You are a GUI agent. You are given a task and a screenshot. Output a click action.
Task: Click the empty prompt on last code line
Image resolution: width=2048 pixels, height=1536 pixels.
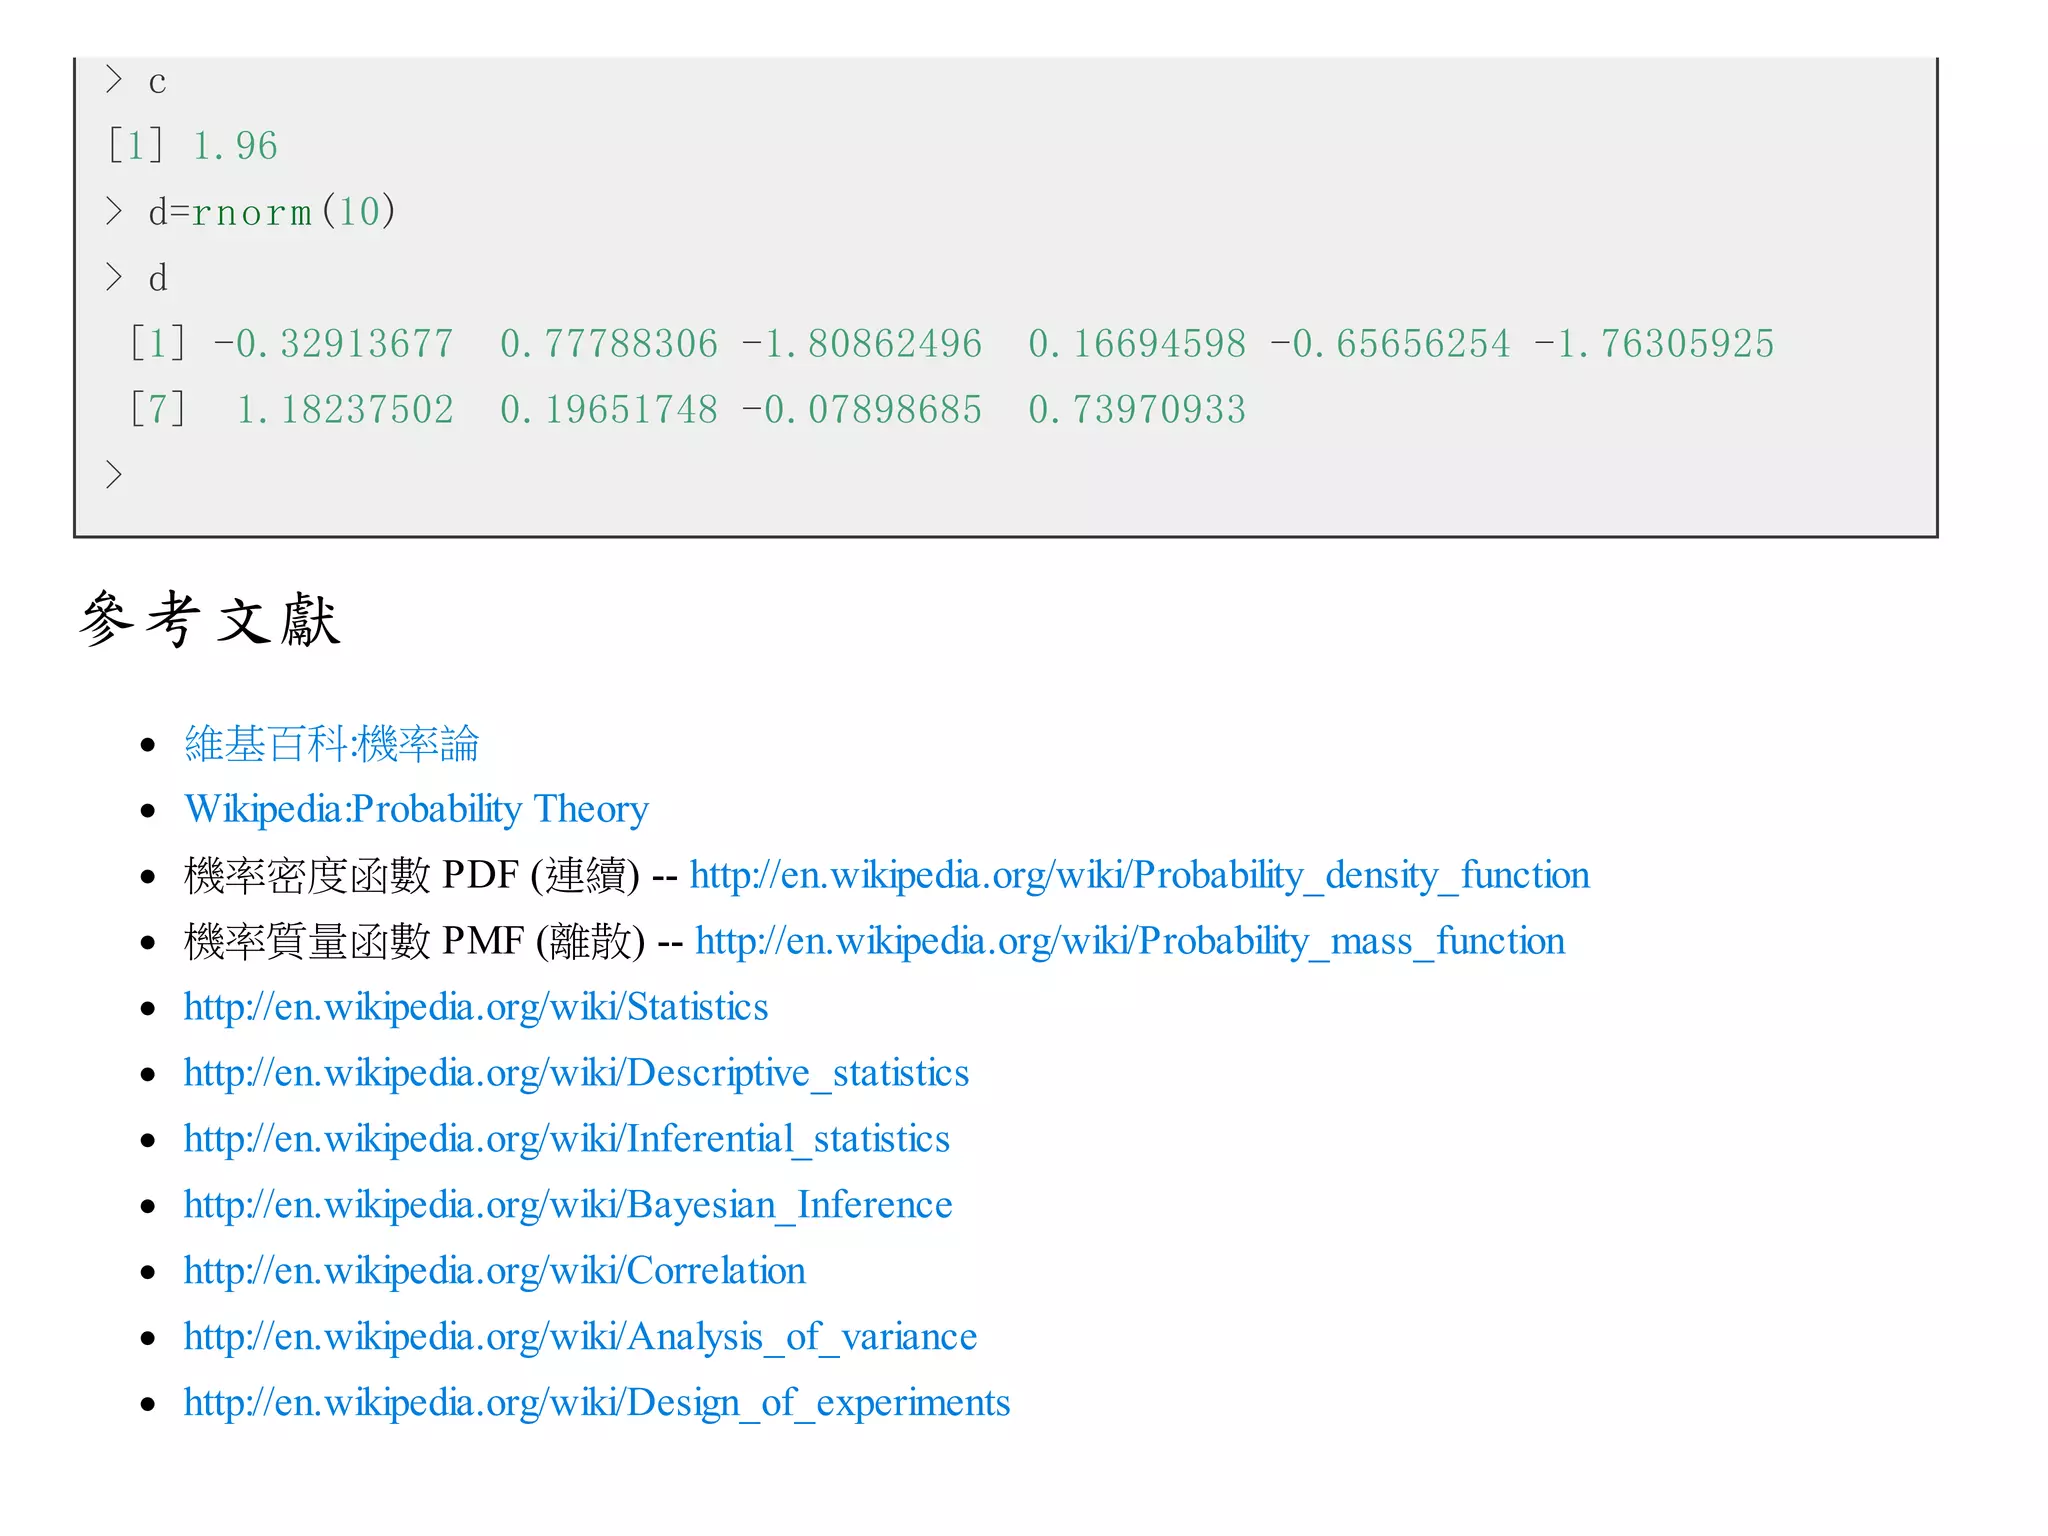[114, 475]
